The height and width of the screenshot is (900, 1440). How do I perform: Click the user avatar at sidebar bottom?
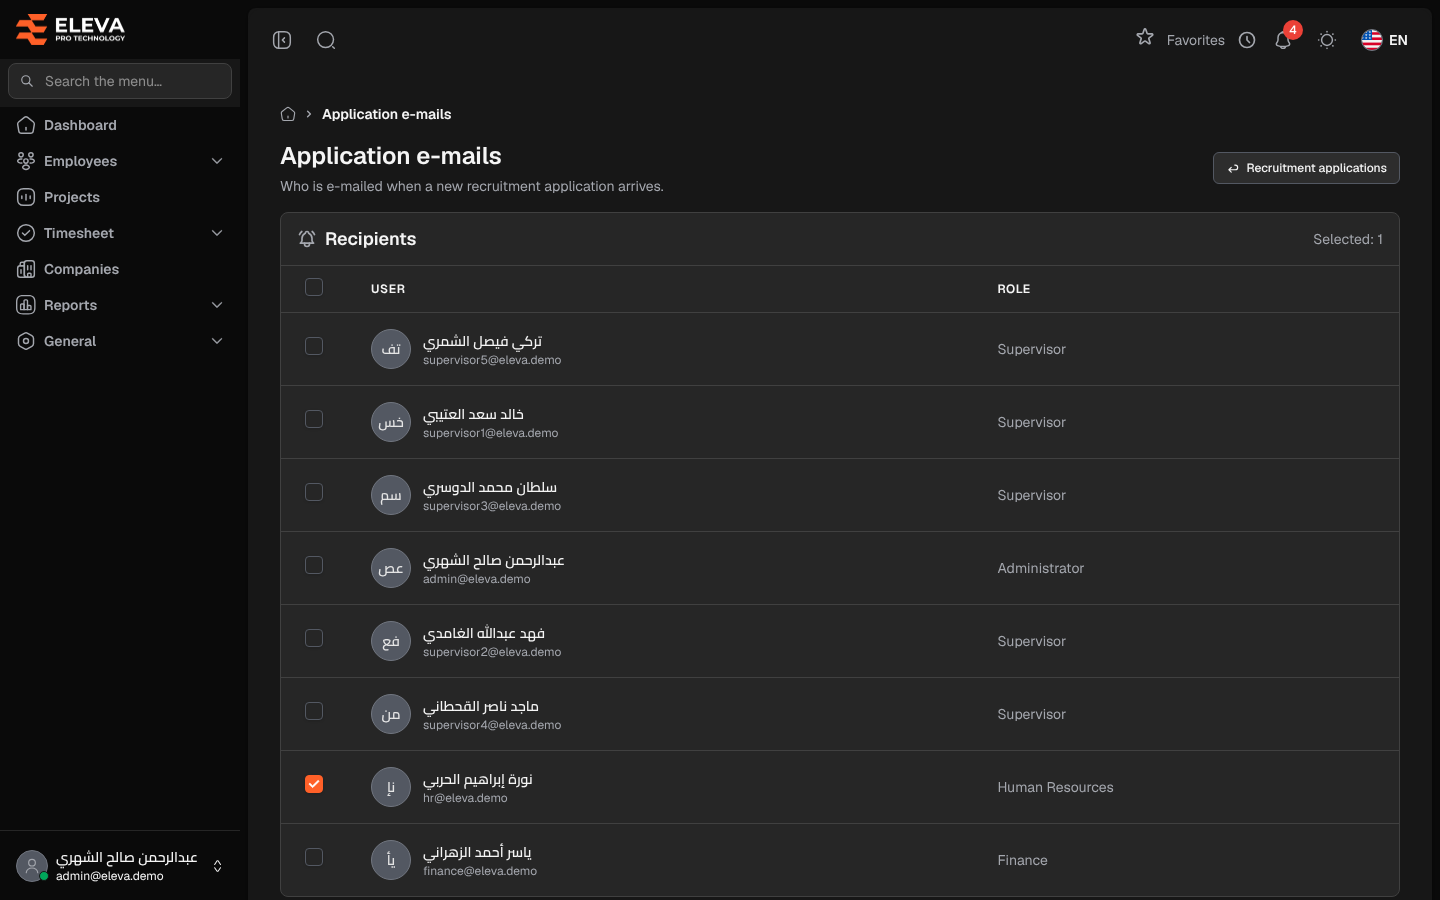[x=32, y=866]
